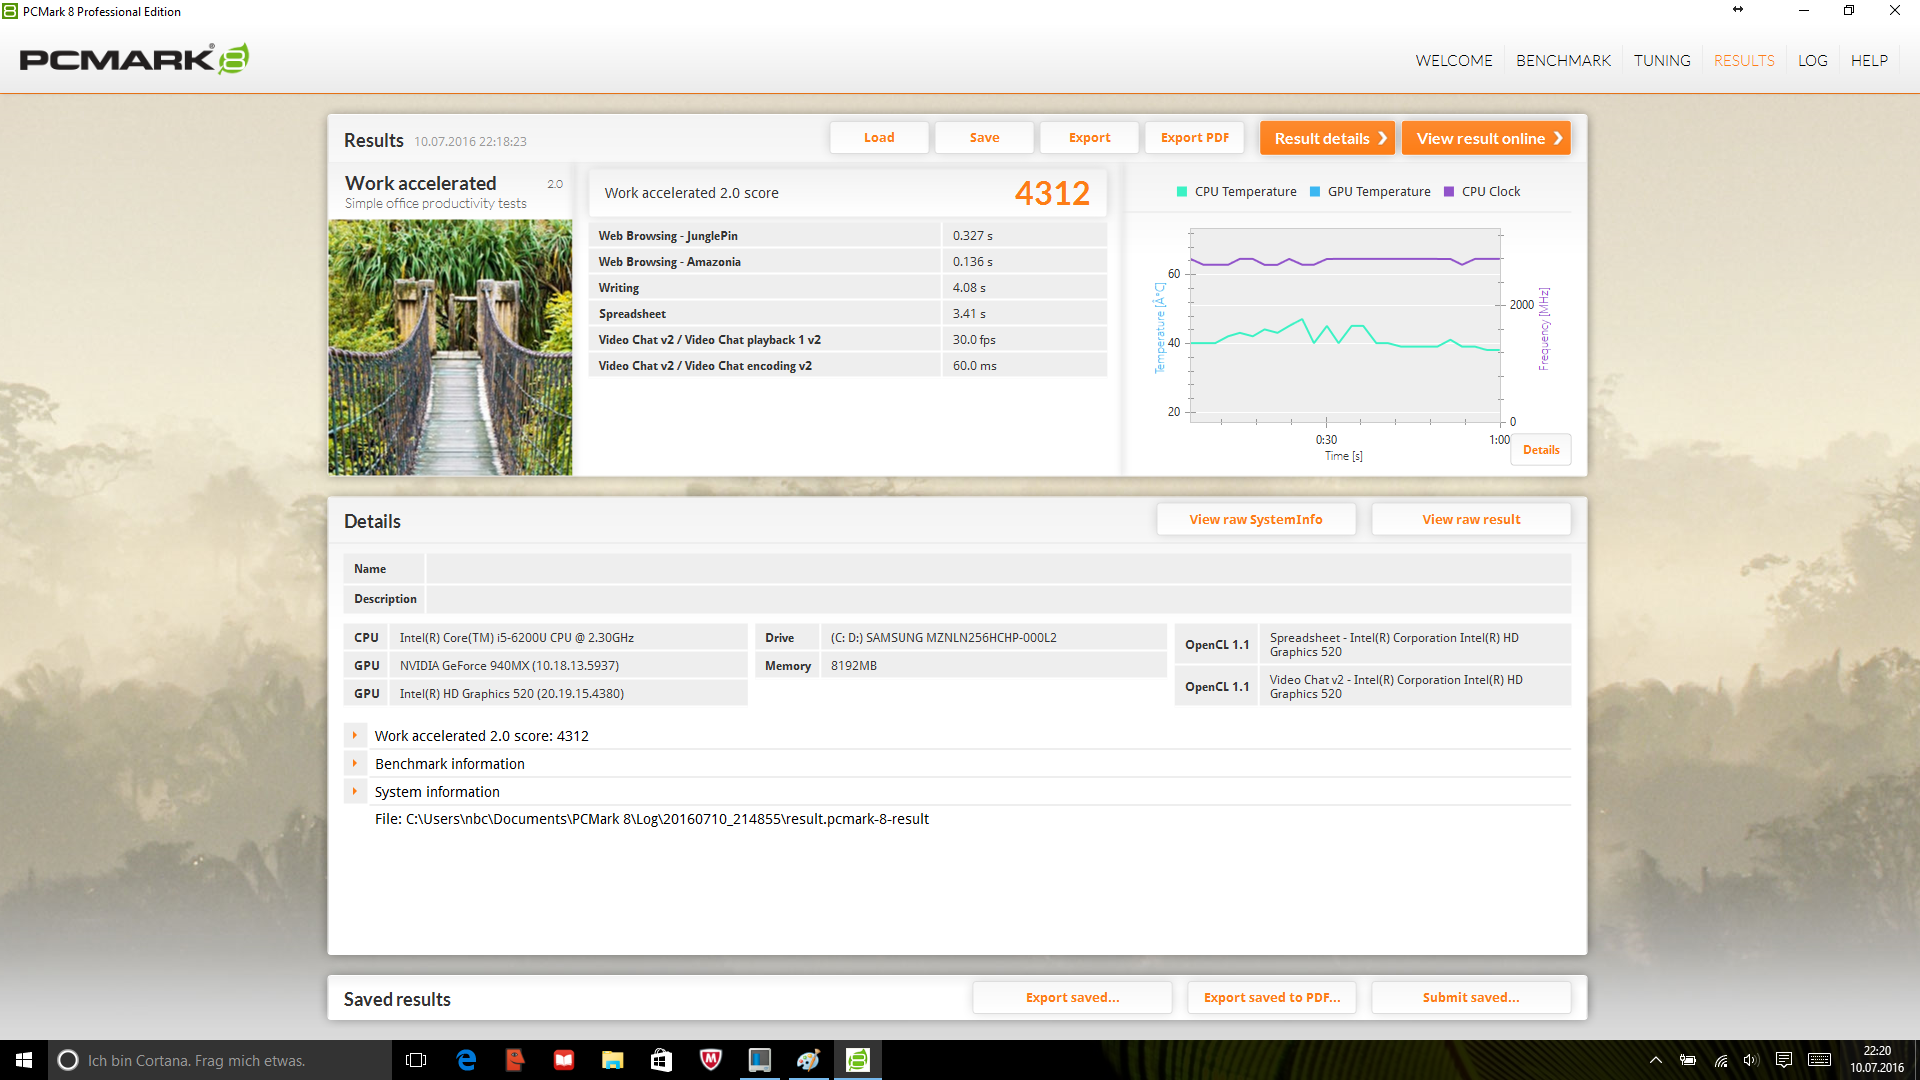Click the Export PDF button
The image size is (1920, 1080).
pos(1194,138)
